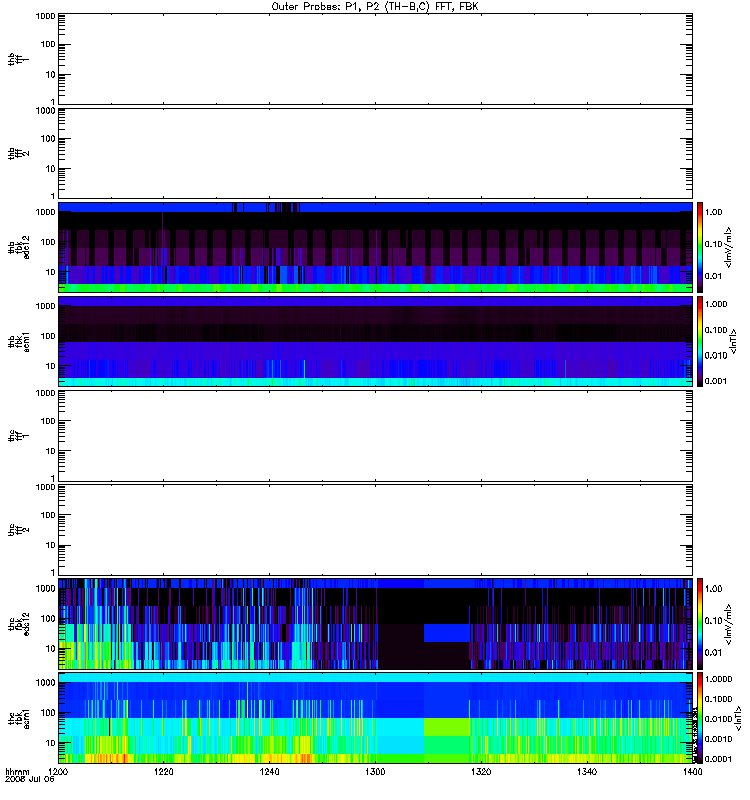Click the thc fbk scm1 spectrogram
750x800 pixels.
pyautogui.click(x=375, y=718)
